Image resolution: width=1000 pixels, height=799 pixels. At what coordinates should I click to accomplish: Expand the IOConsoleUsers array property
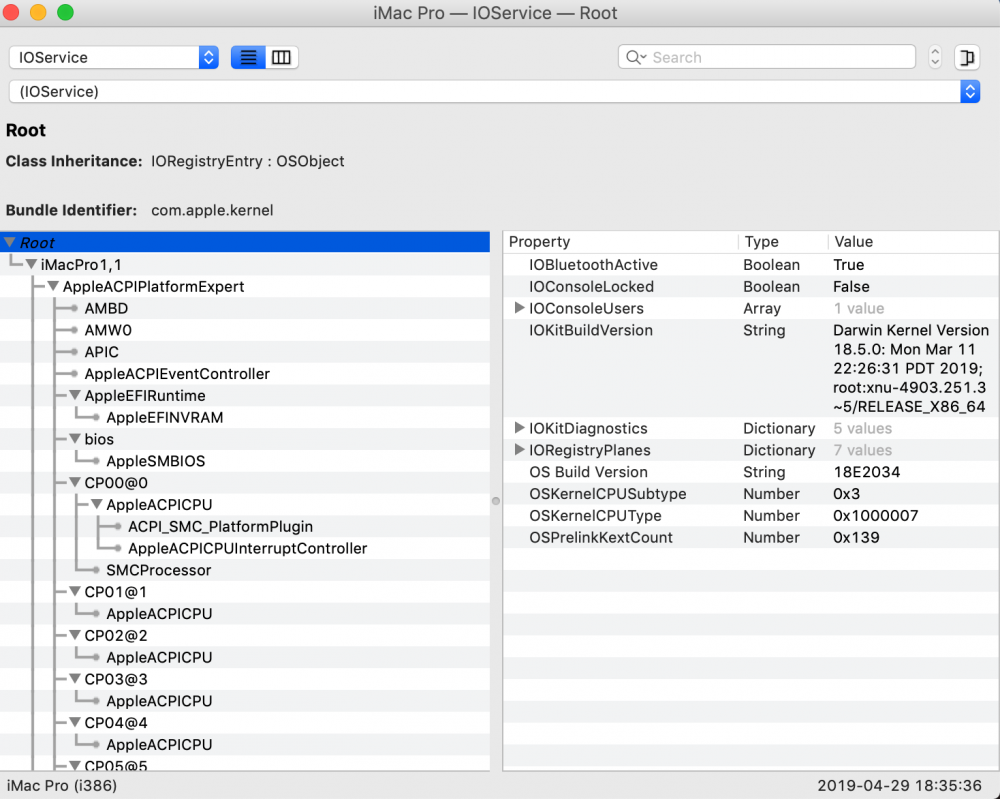519,308
